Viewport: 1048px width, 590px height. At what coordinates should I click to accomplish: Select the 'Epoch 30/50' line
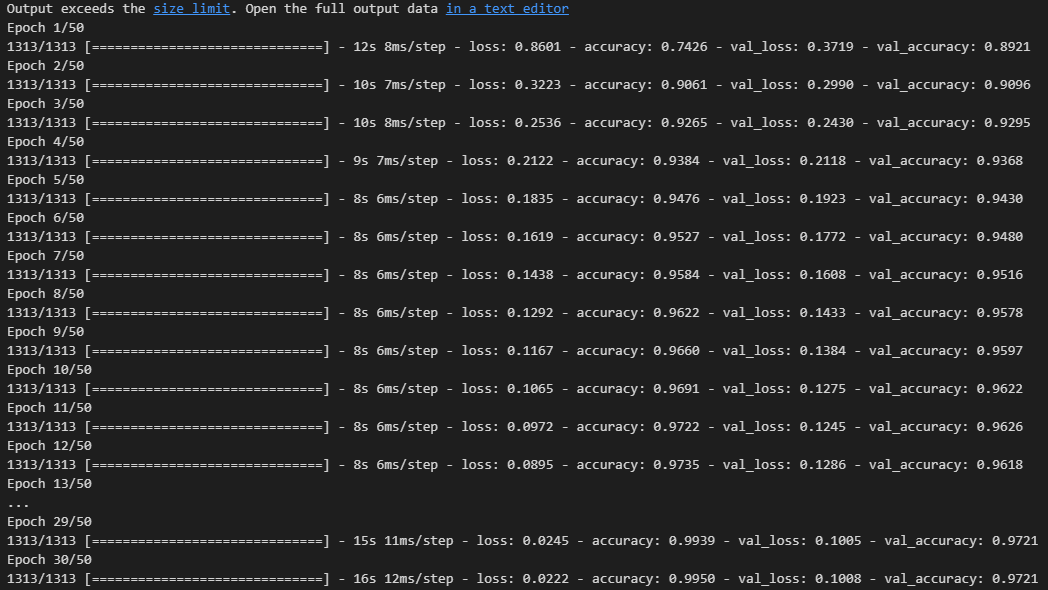[49, 560]
